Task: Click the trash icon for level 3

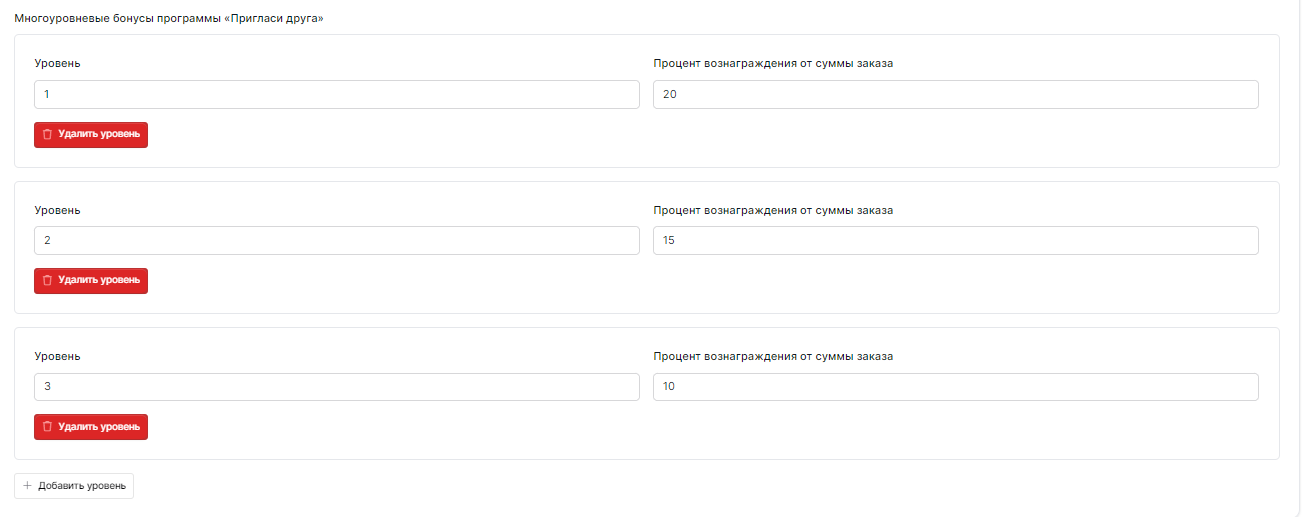Action: 47,427
